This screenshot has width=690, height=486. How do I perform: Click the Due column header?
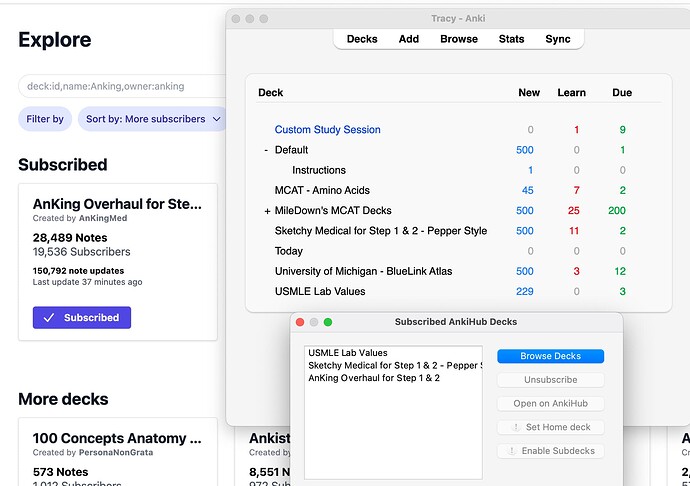click(622, 93)
